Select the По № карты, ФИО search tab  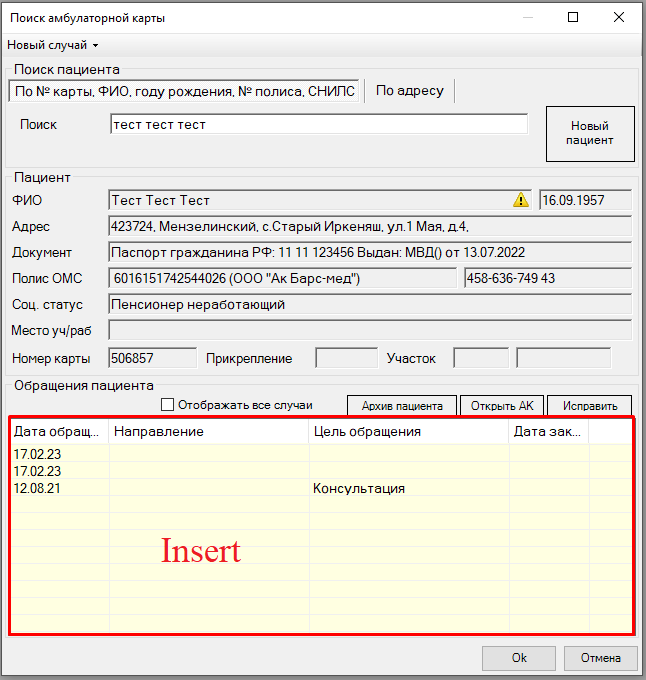[183, 91]
